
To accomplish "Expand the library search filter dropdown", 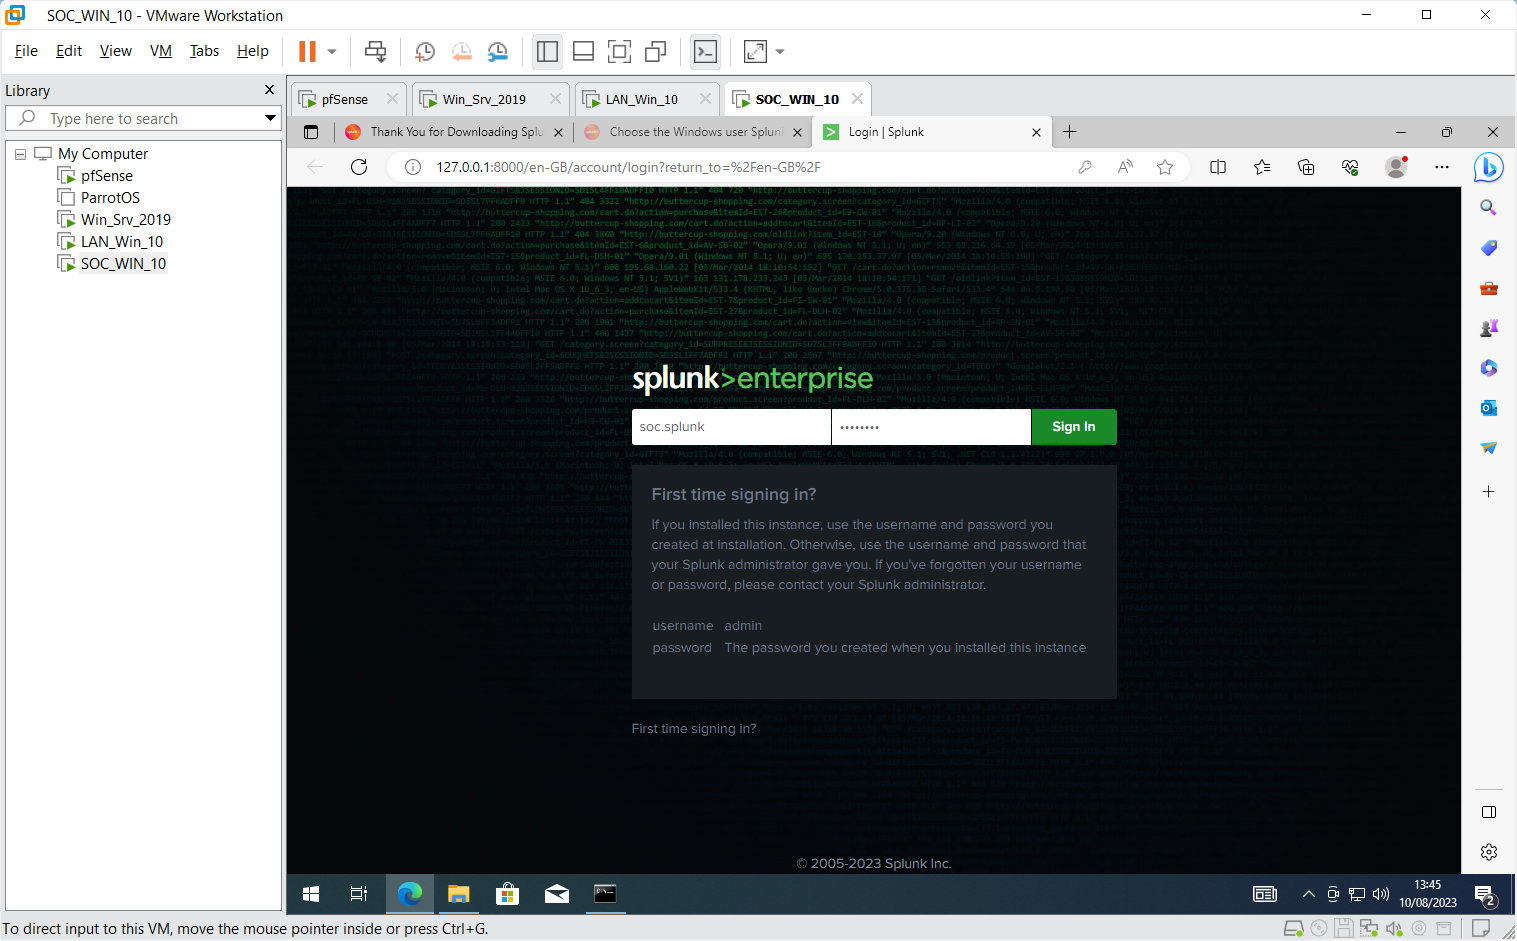I will point(270,118).
